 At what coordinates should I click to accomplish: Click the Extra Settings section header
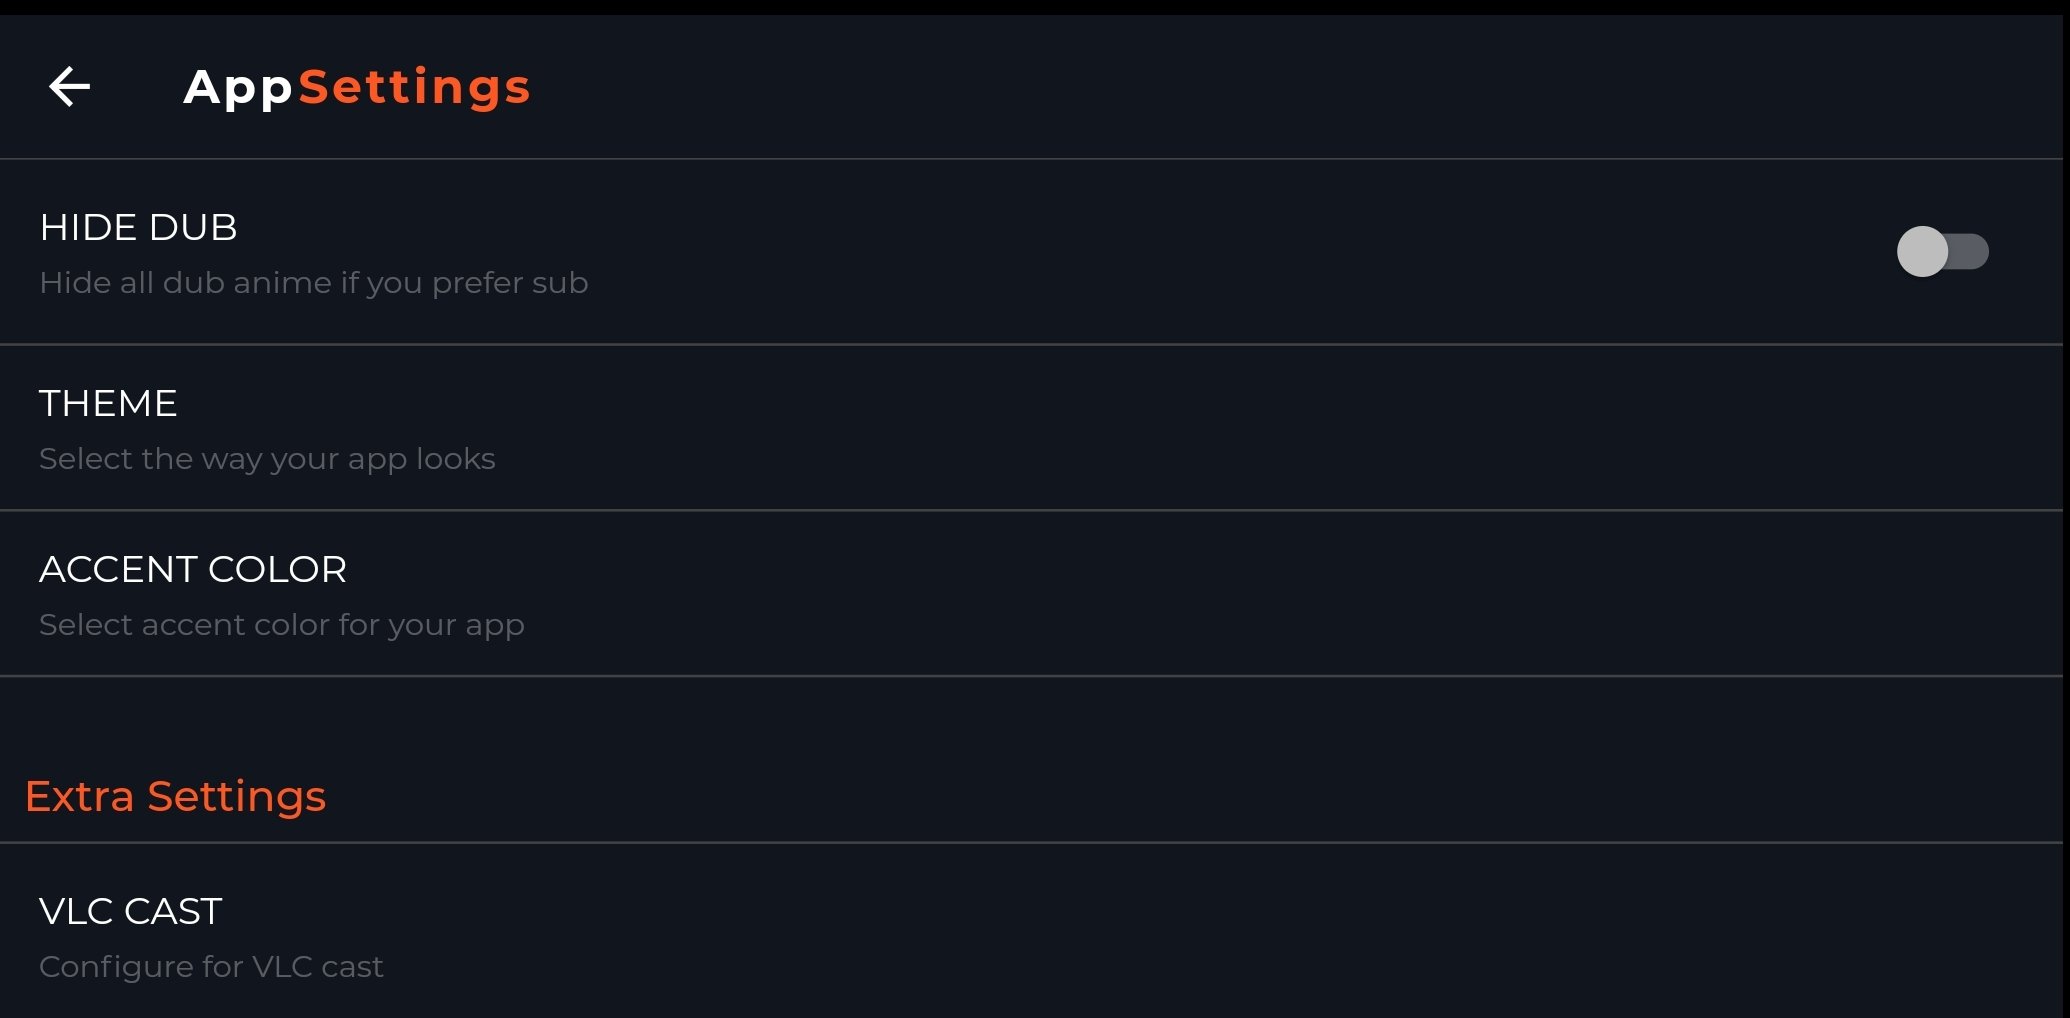click(x=175, y=796)
